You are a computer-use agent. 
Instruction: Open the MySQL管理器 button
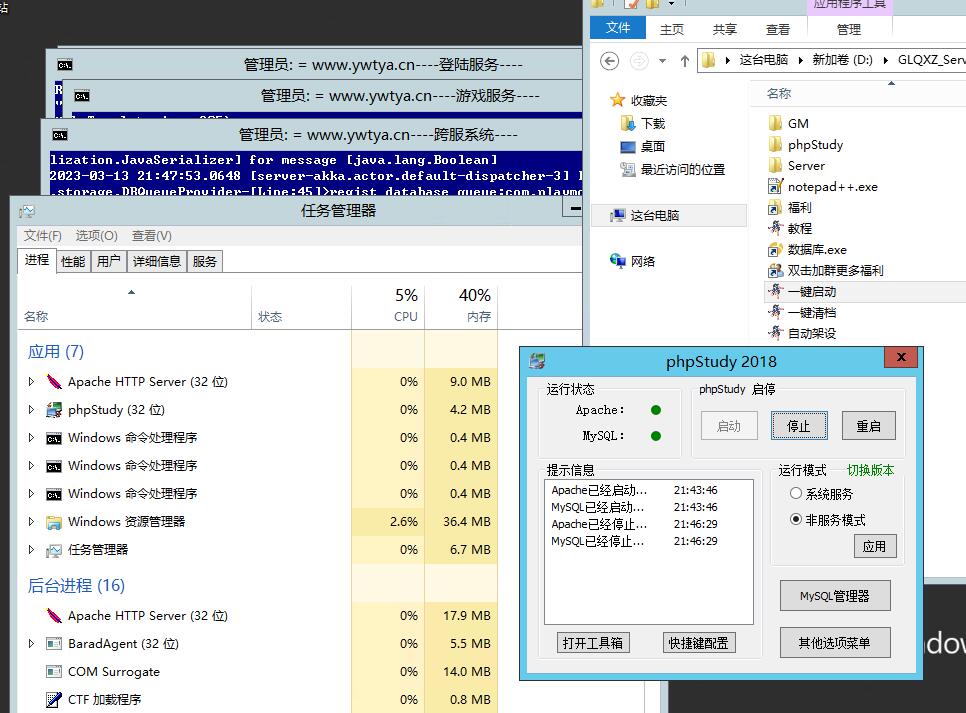(835, 595)
